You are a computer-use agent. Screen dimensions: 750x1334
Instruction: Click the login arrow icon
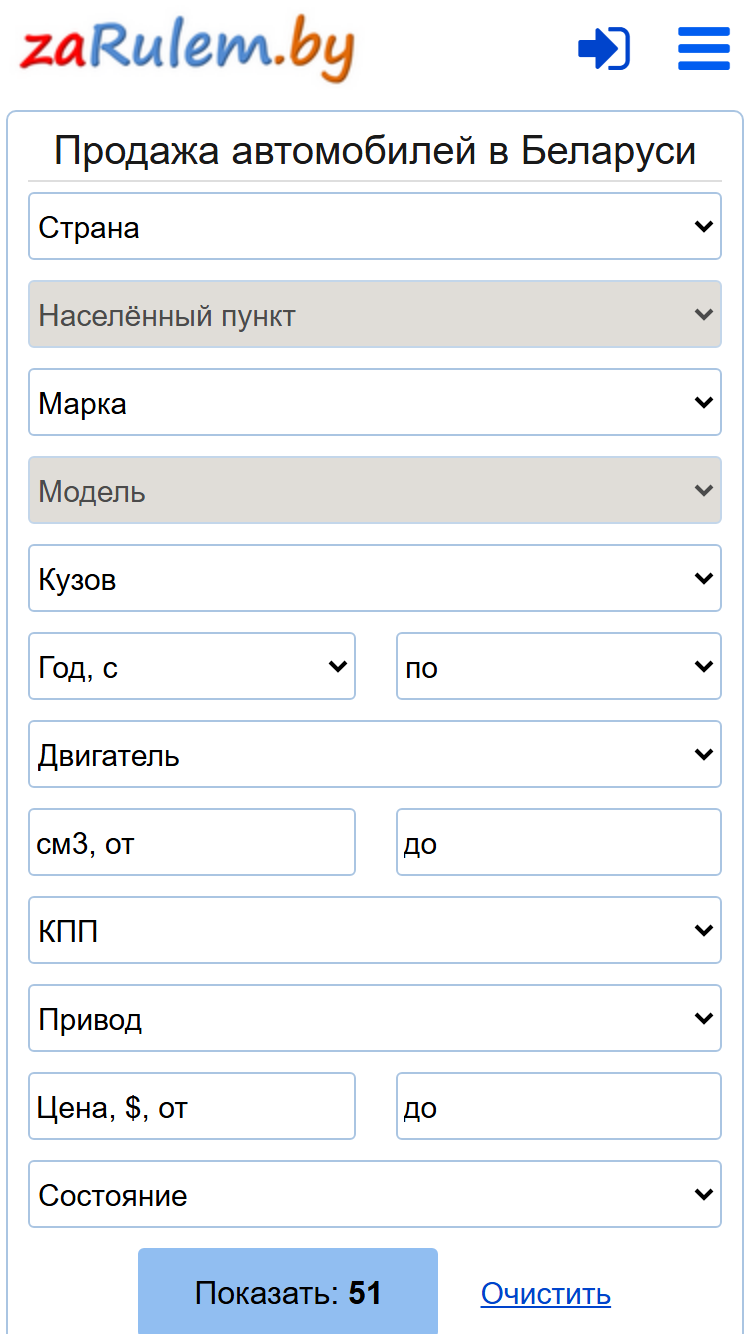pyautogui.click(x=604, y=48)
